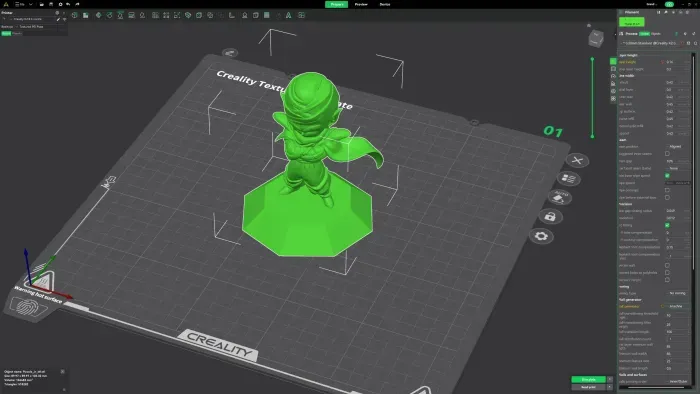The image size is (700, 394).
Task: Click the green layer height slider handle
Action: (x=592, y=59)
